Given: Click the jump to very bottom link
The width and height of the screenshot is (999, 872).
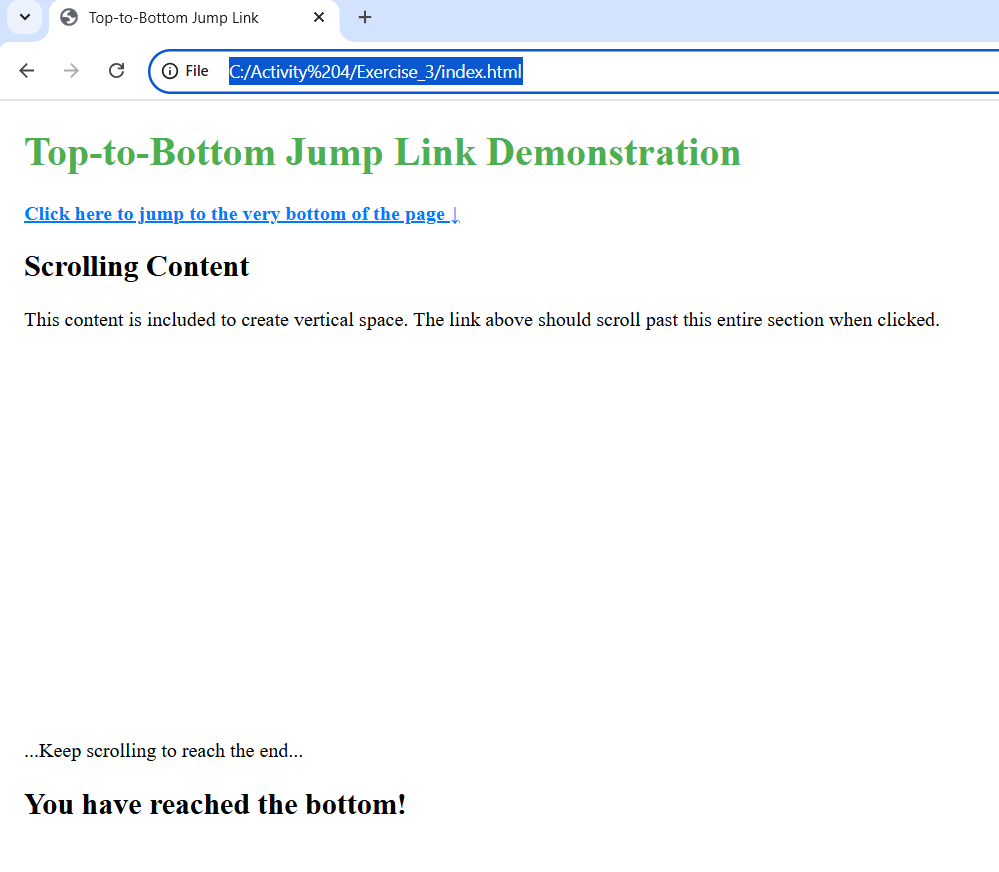Looking at the screenshot, I should click(x=235, y=214).
